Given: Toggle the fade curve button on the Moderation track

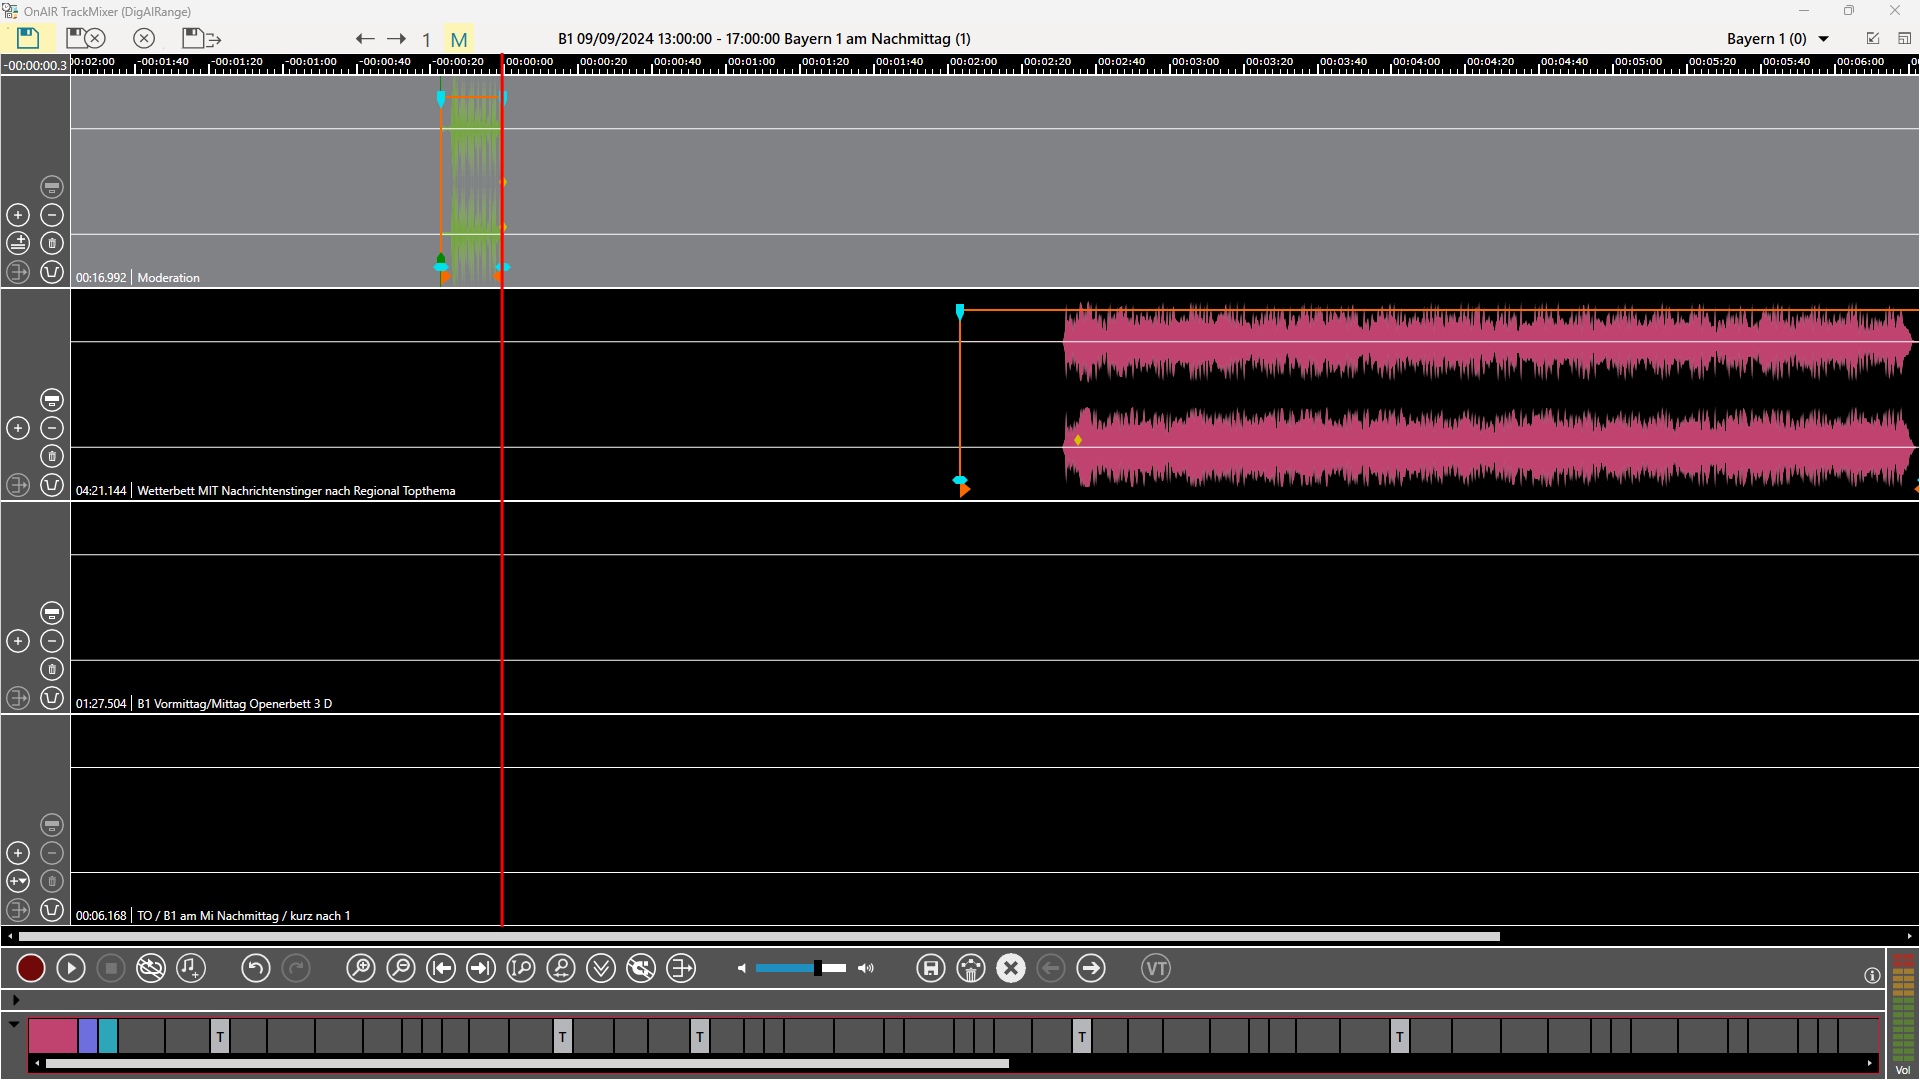Looking at the screenshot, I should pos(52,272).
